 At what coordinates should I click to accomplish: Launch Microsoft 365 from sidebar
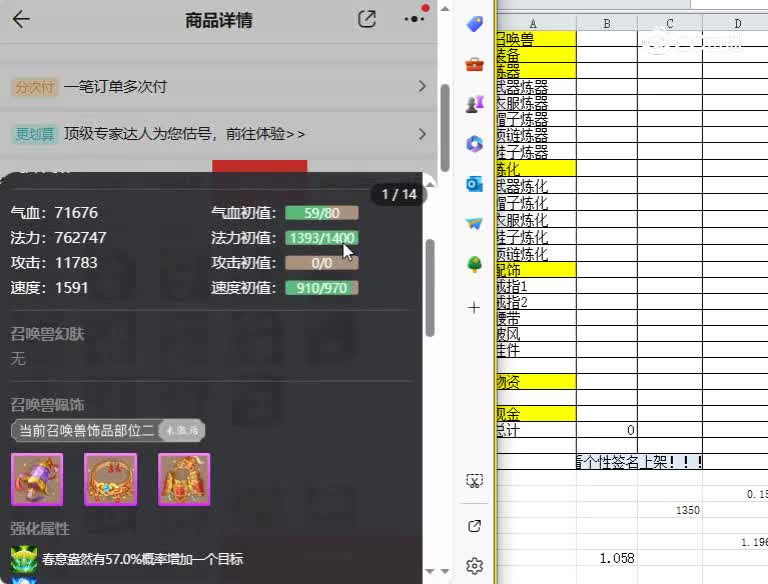coord(474,144)
